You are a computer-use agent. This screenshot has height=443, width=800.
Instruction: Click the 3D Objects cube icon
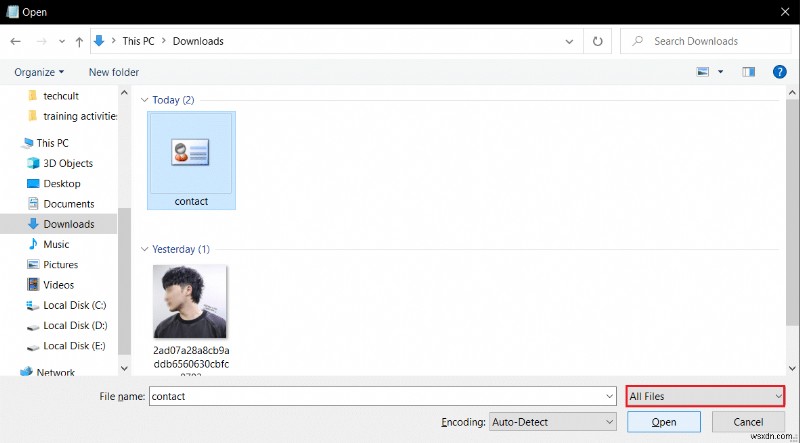pyautogui.click(x=33, y=163)
